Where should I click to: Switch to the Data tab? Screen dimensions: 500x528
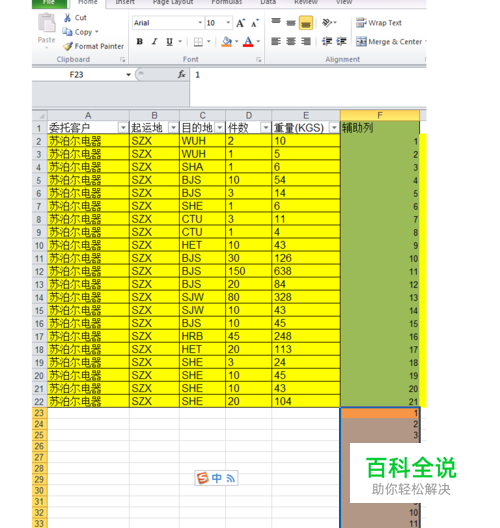(268, 3)
